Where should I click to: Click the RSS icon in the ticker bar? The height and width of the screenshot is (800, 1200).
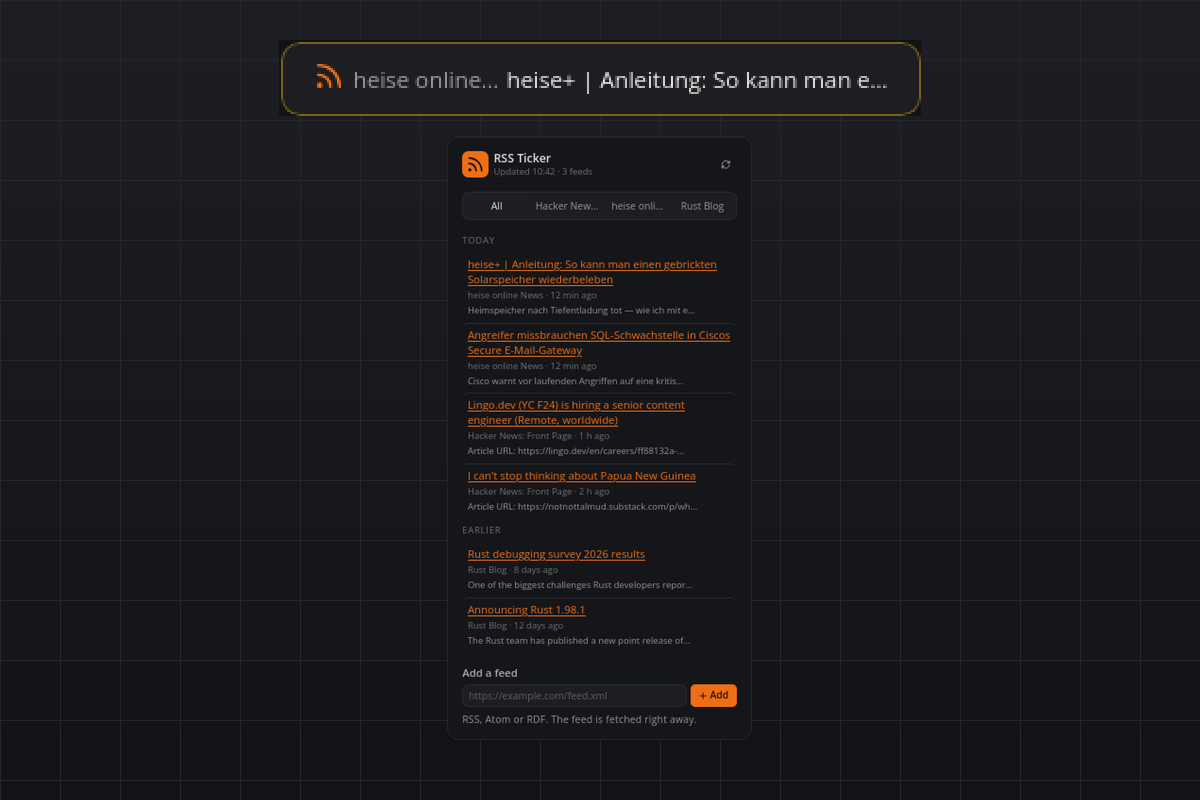click(x=329, y=76)
